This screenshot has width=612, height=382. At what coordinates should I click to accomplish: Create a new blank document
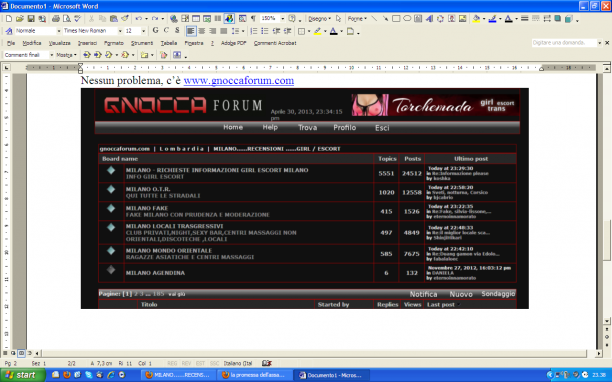pyautogui.click(x=9, y=18)
